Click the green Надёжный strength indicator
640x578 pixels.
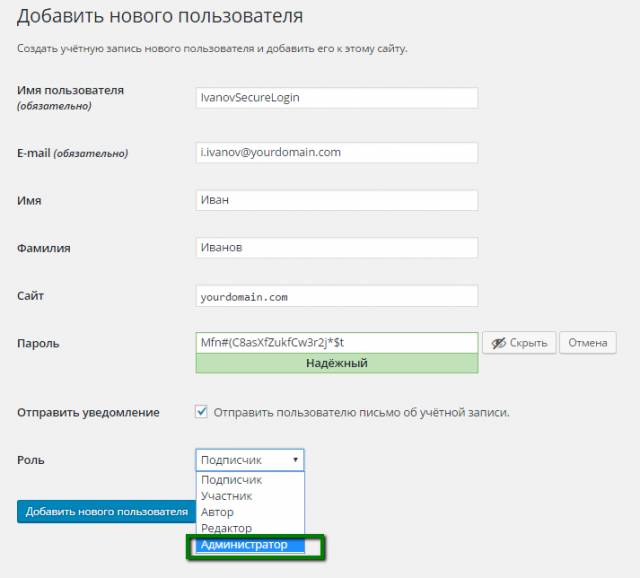point(337,363)
